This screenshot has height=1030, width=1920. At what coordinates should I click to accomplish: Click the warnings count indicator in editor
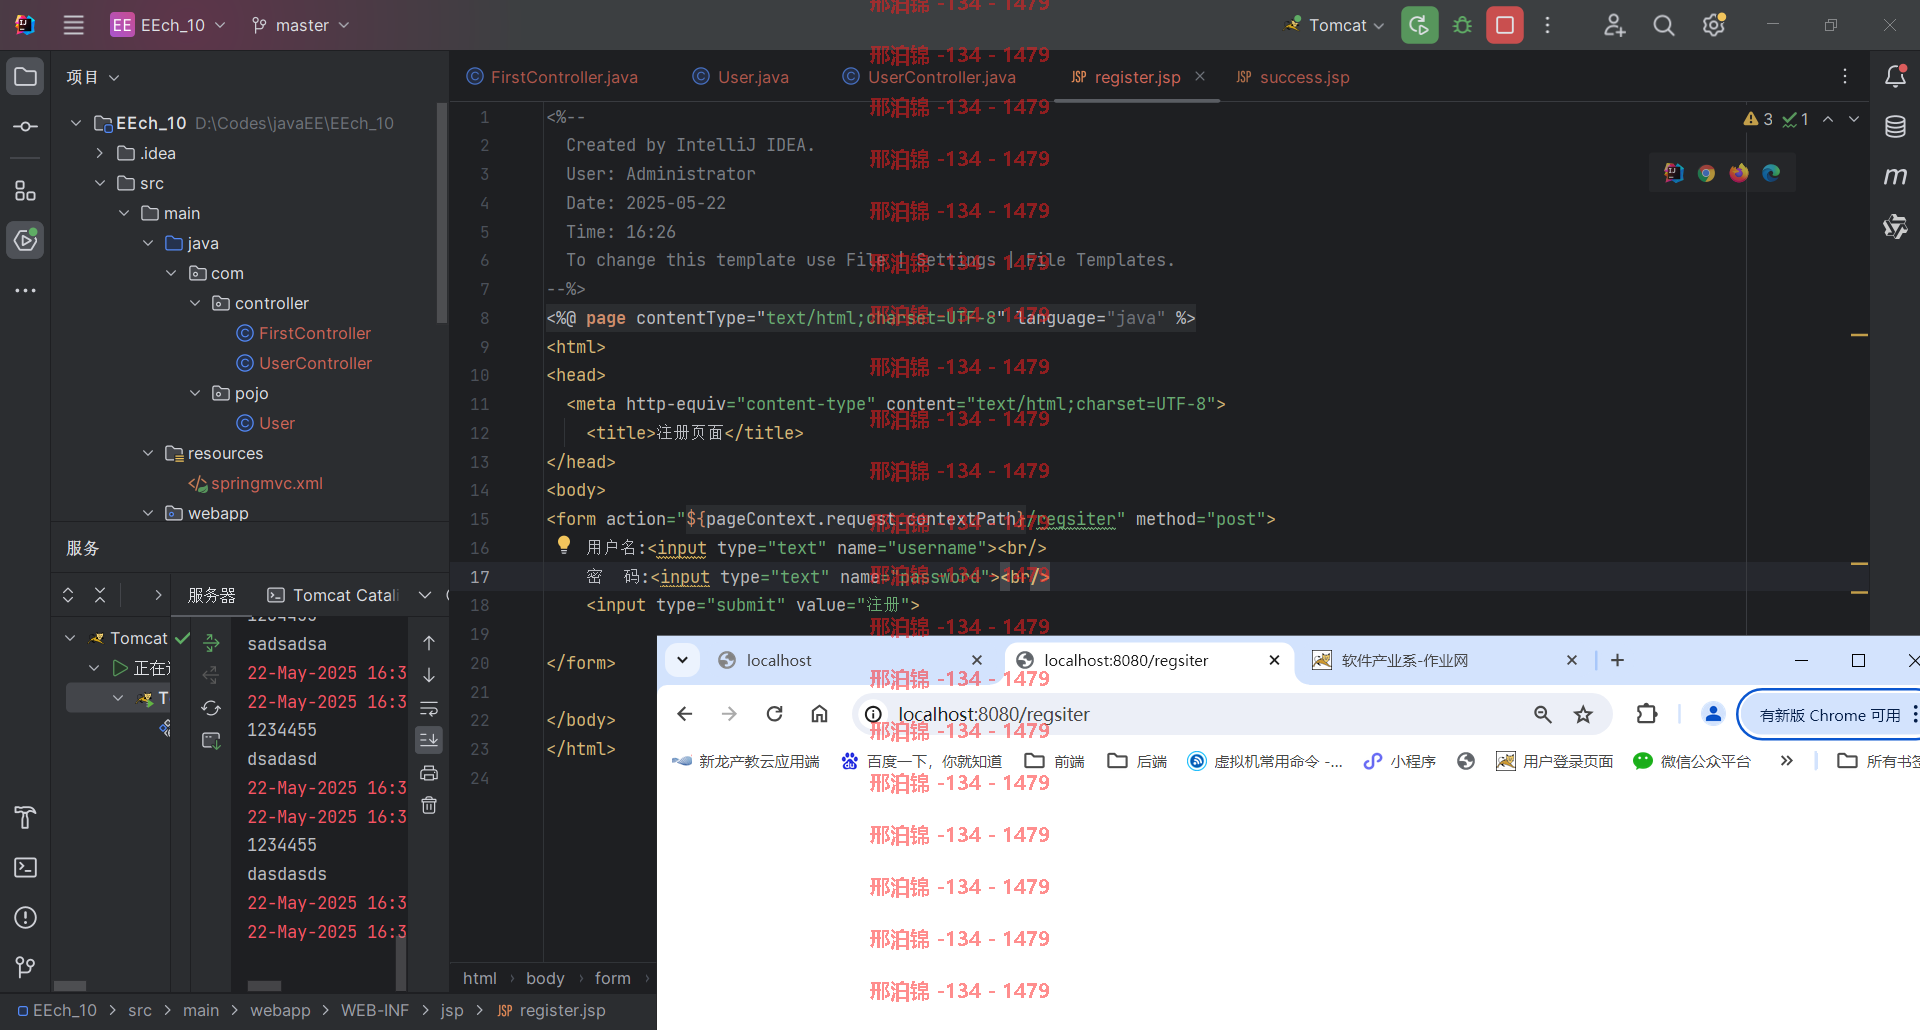1757,119
